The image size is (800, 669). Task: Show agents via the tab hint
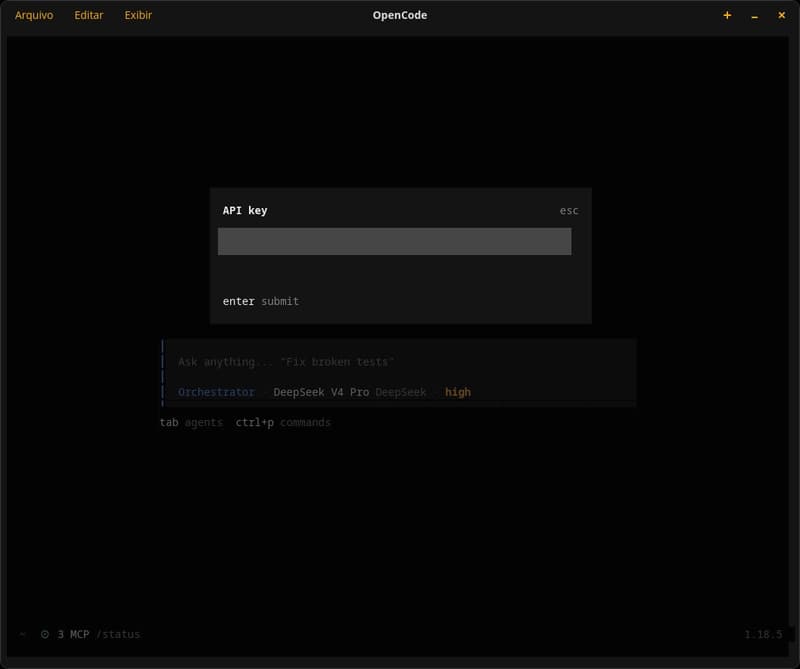click(191, 422)
